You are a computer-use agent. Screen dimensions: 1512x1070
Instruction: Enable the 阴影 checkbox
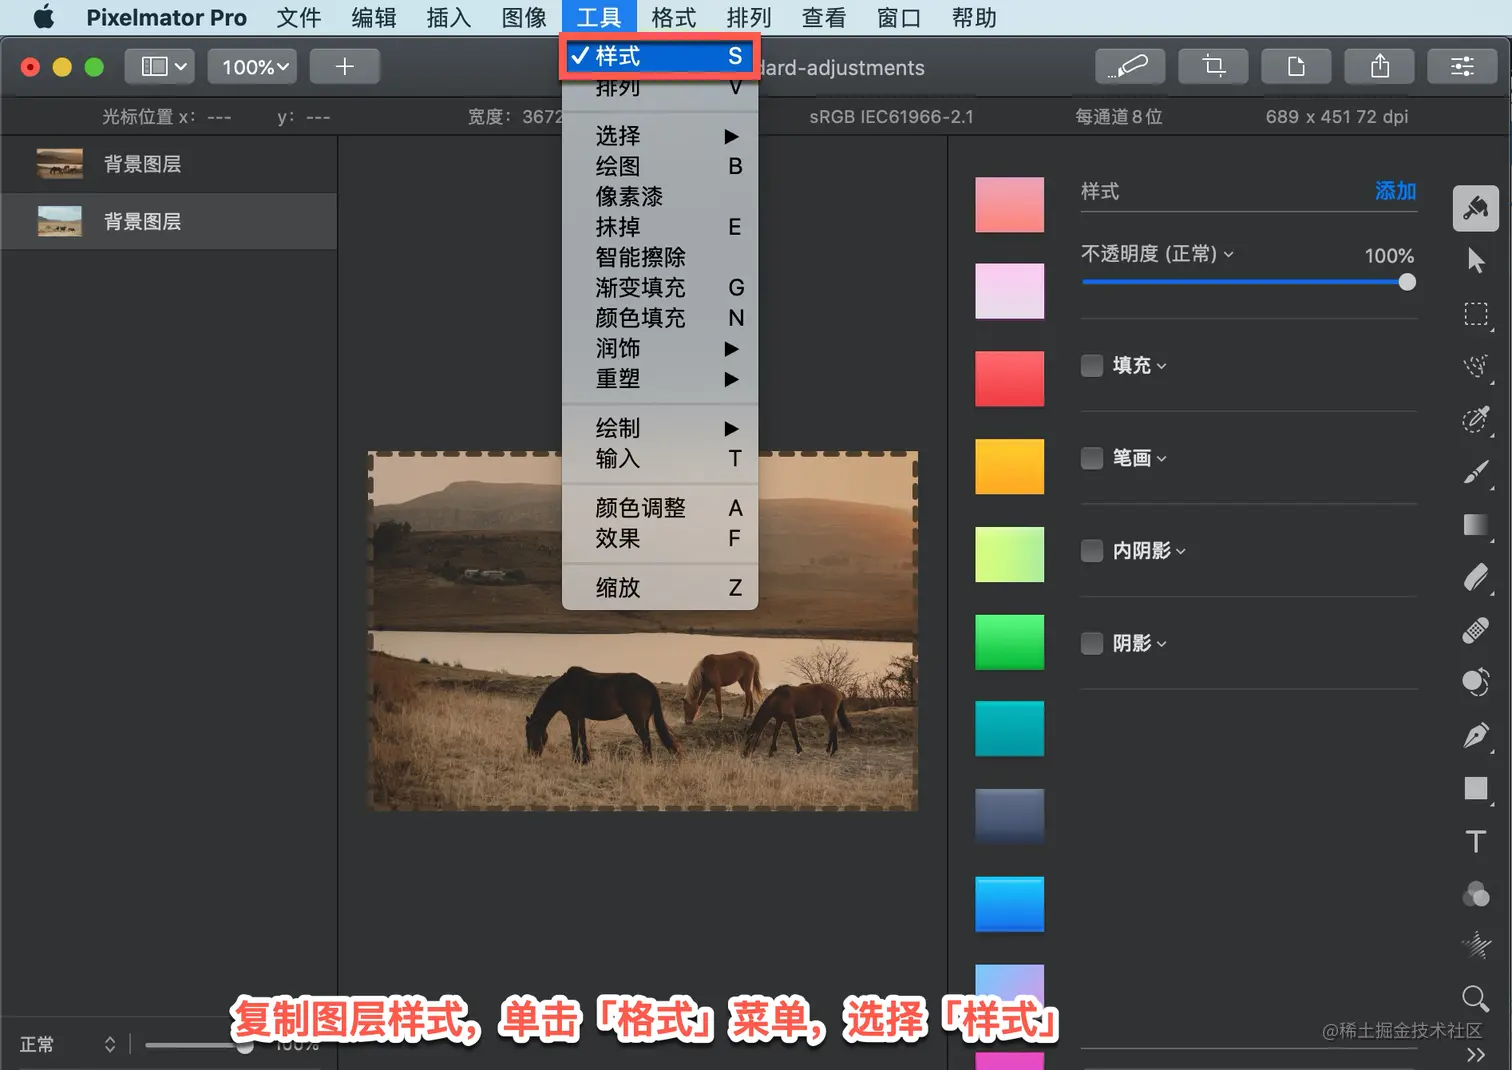pyautogui.click(x=1092, y=643)
